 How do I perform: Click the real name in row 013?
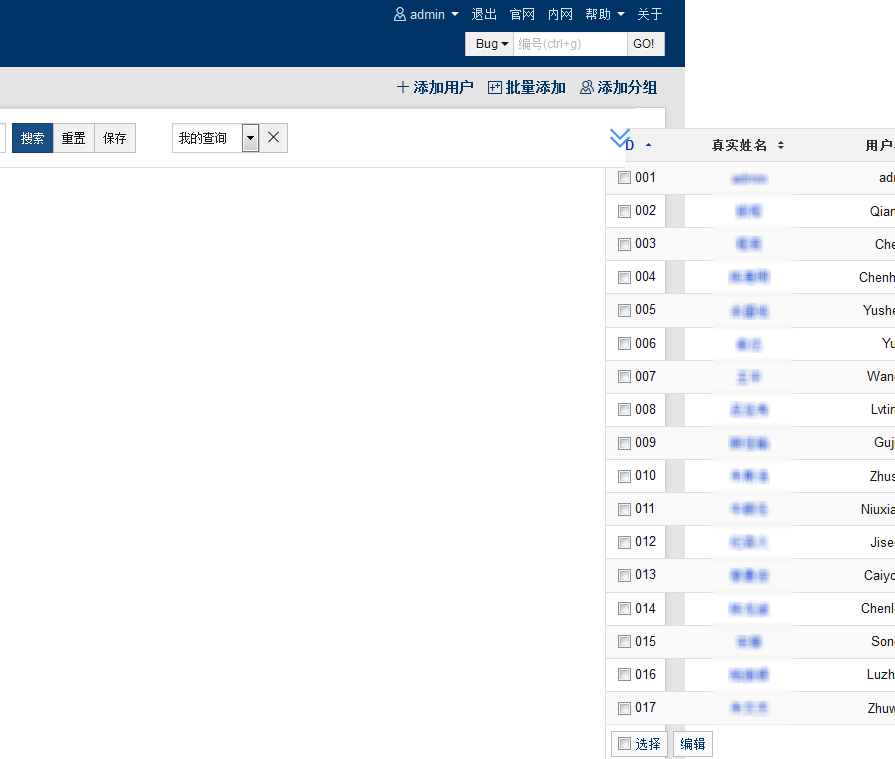click(749, 575)
